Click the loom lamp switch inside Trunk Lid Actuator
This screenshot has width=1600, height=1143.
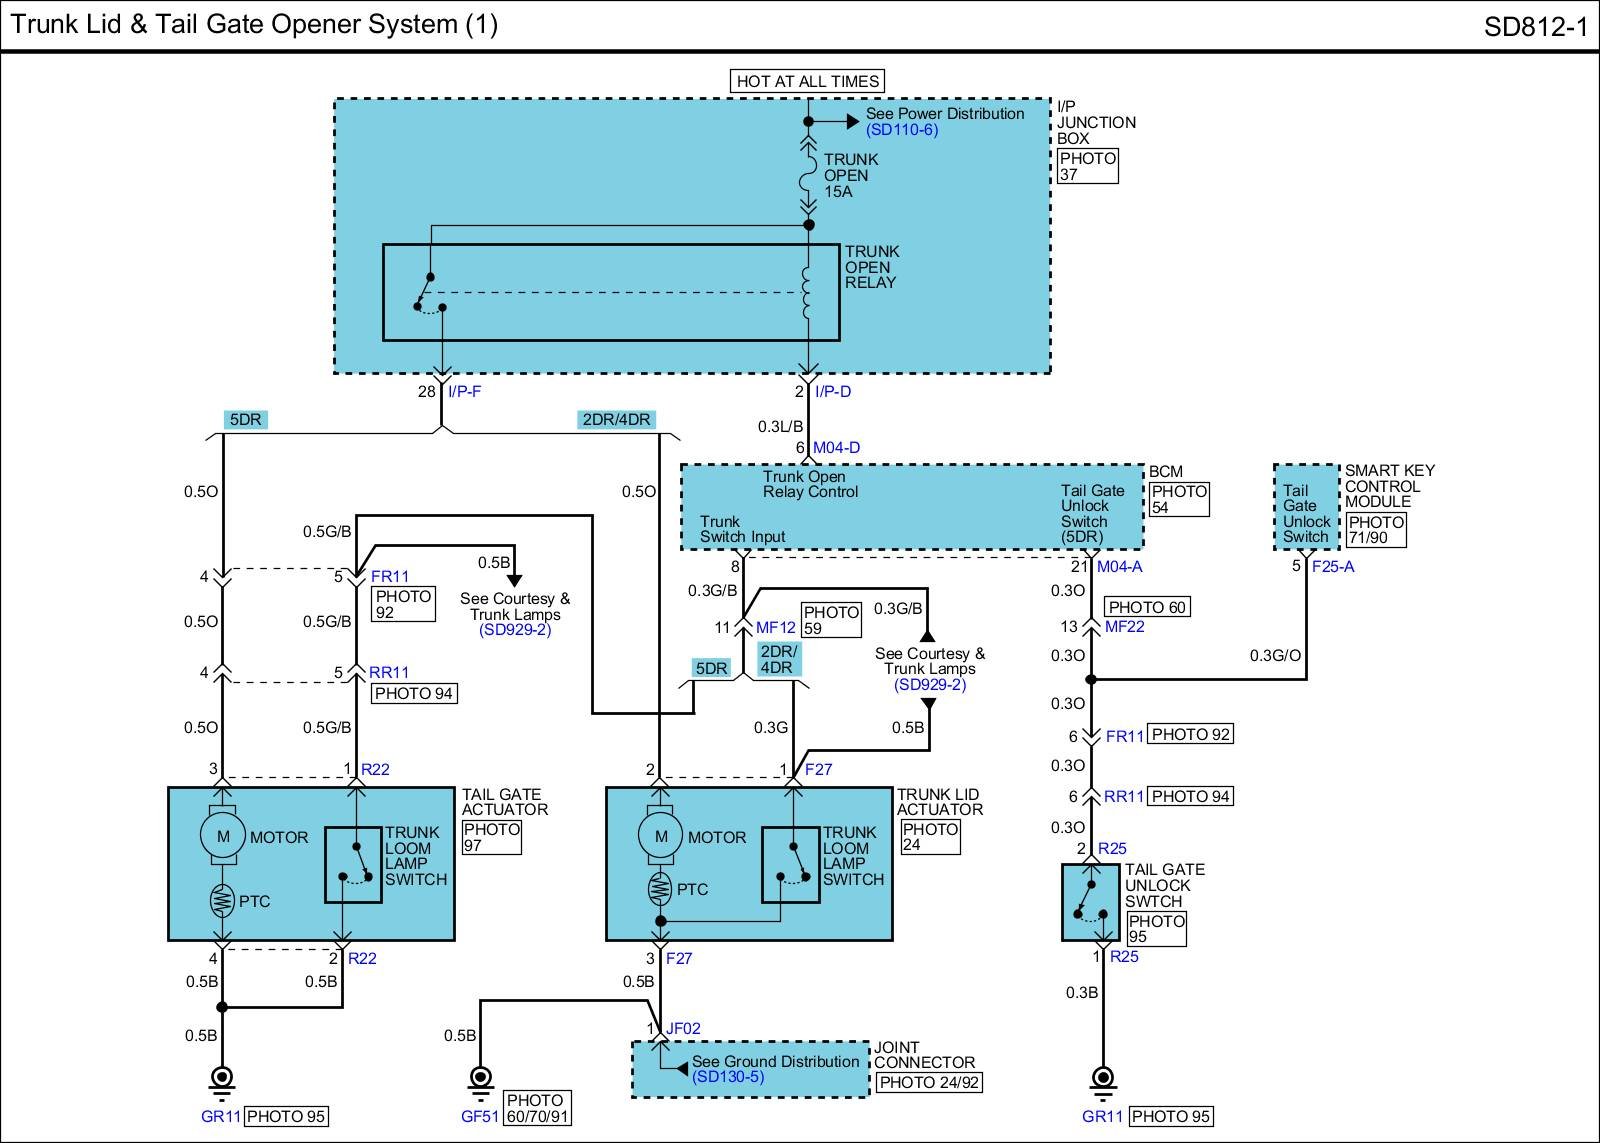click(x=791, y=865)
